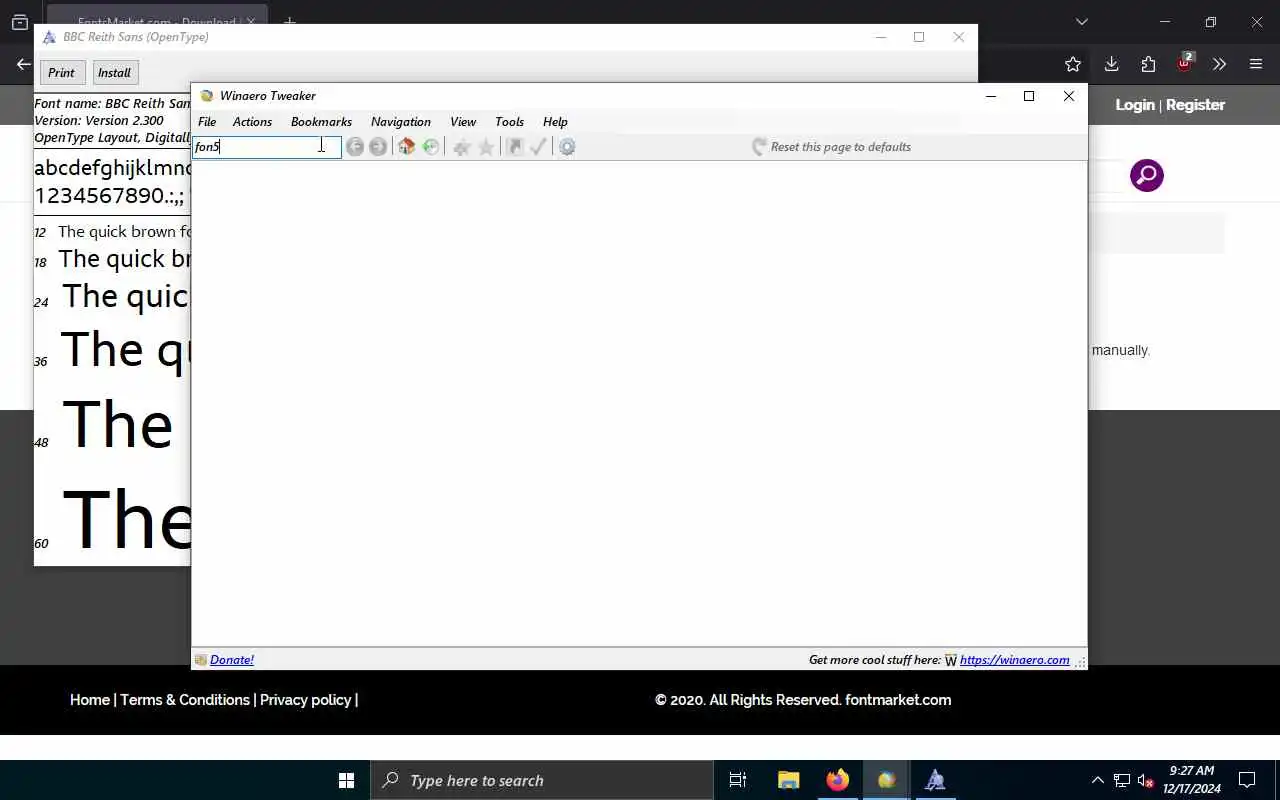The height and width of the screenshot is (800, 1280).
Task: Switch to the font viewer on the taskbar
Action: [935, 780]
